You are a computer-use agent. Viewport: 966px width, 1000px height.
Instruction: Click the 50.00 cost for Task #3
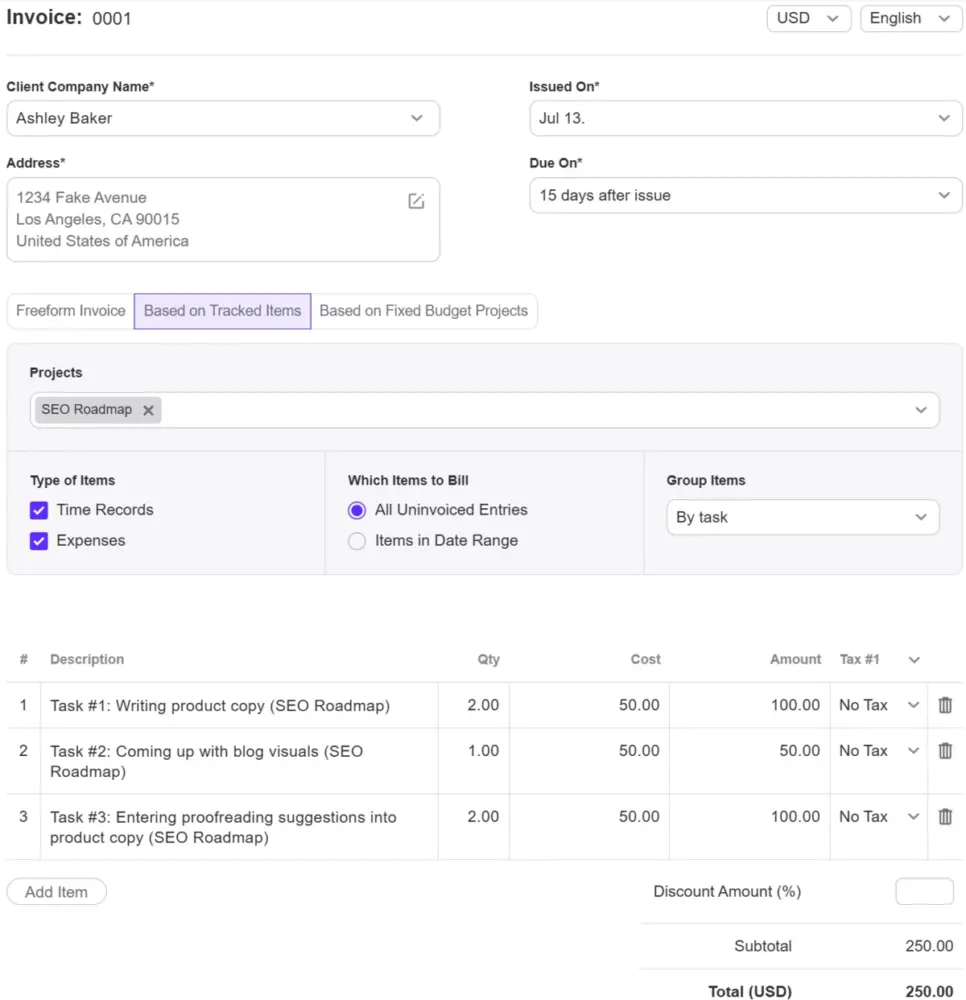(x=639, y=816)
